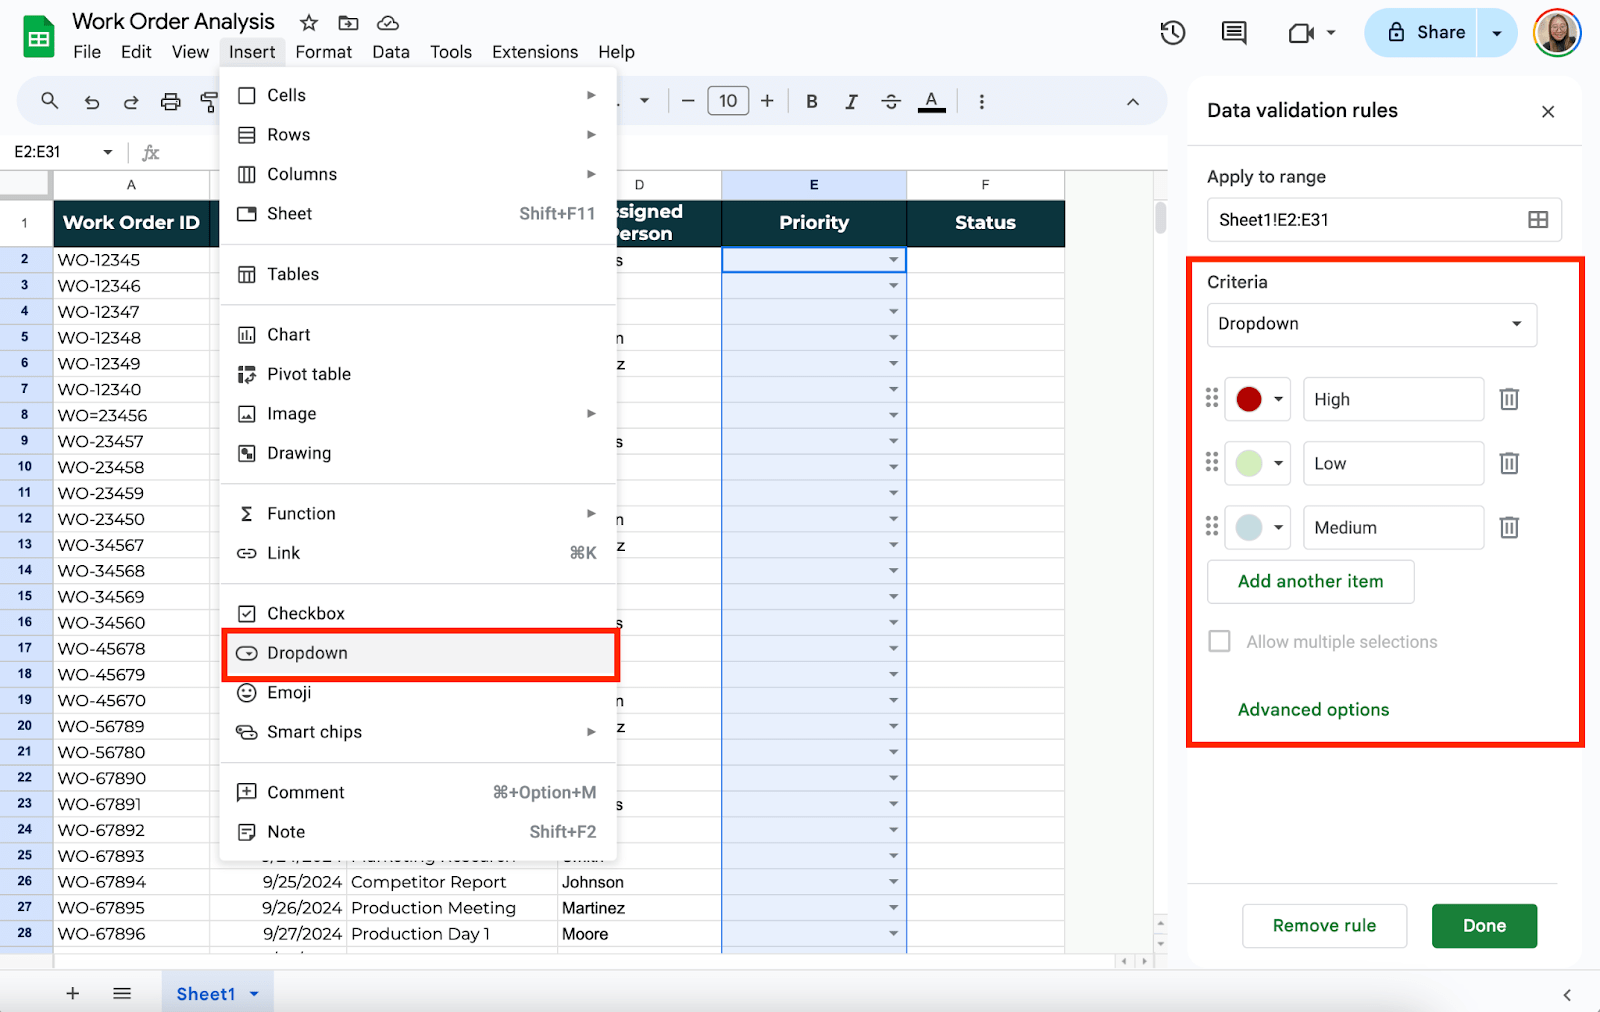Viewport: 1600px width, 1012px height.
Task: Open the comments icon in header
Action: (1234, 33)
